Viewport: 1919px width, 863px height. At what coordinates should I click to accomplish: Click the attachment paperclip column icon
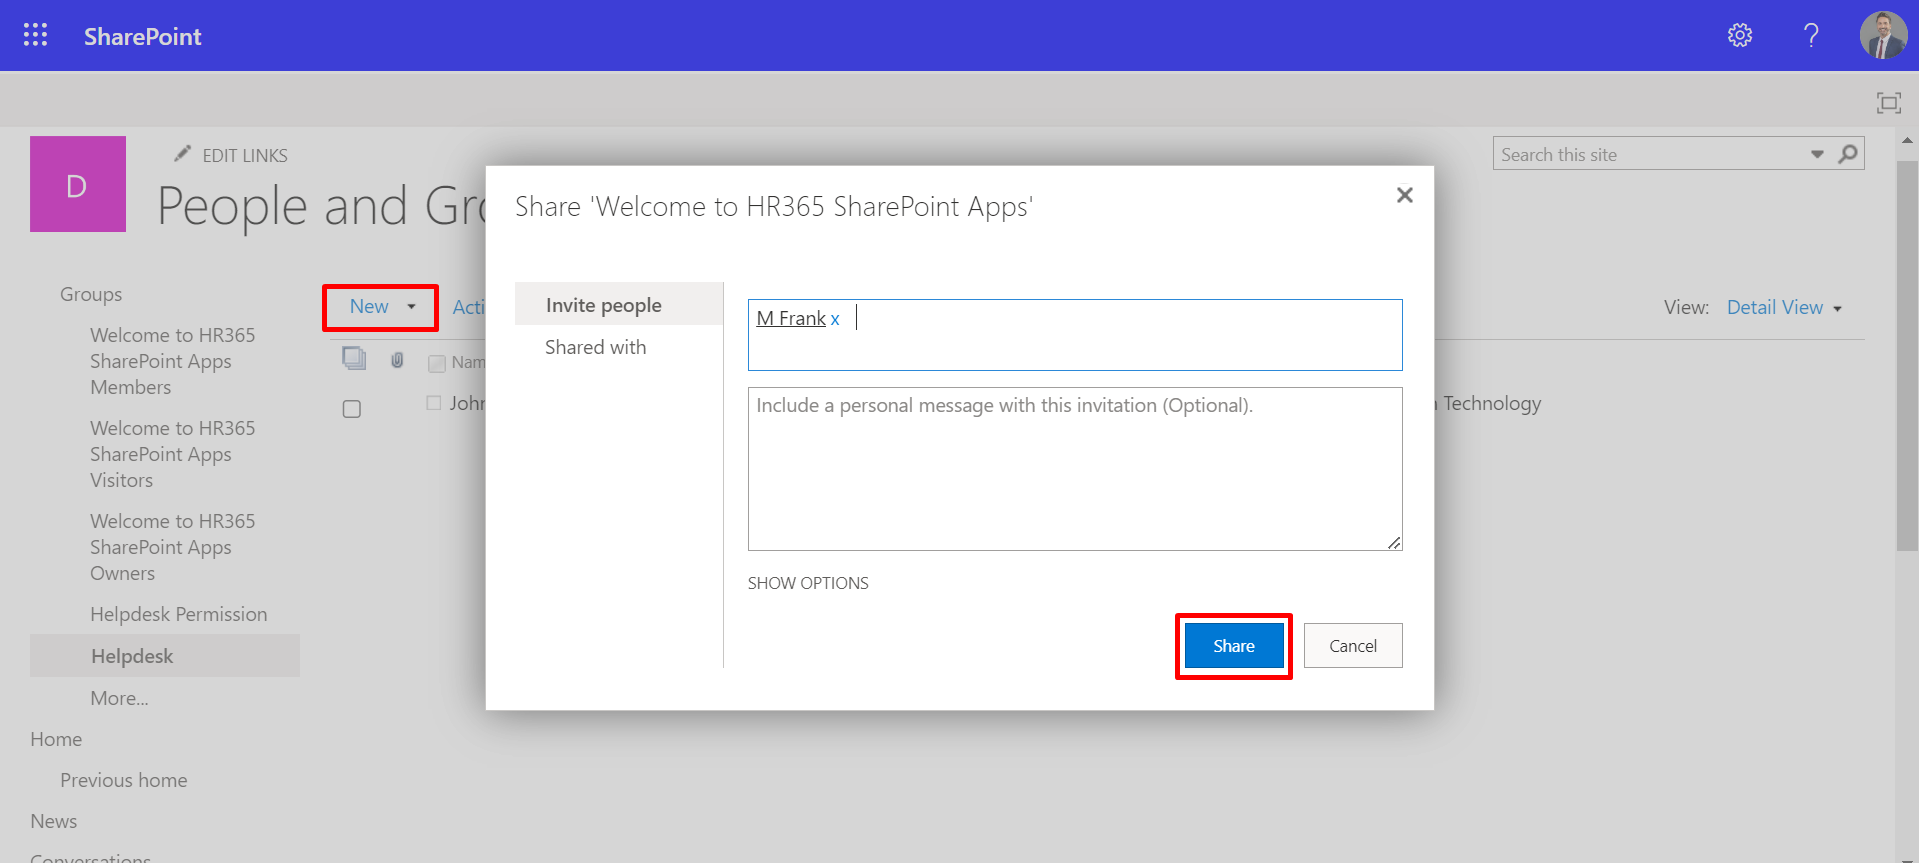click(x=397, y=360)
